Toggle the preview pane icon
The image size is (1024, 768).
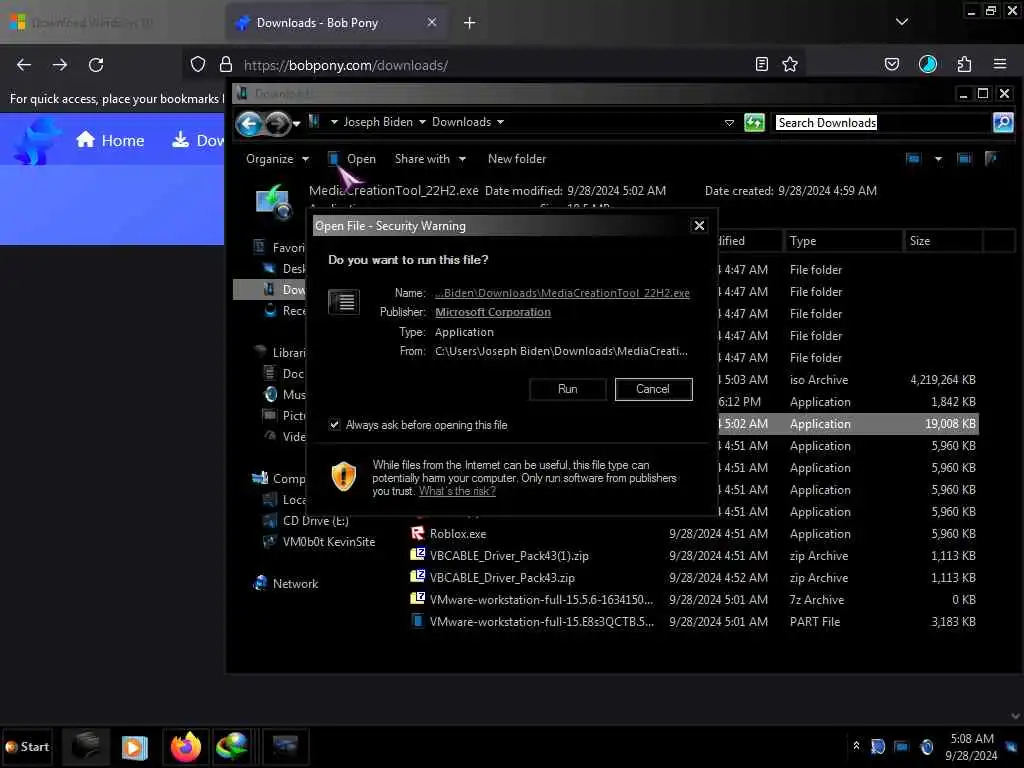(x=964, y=159)
